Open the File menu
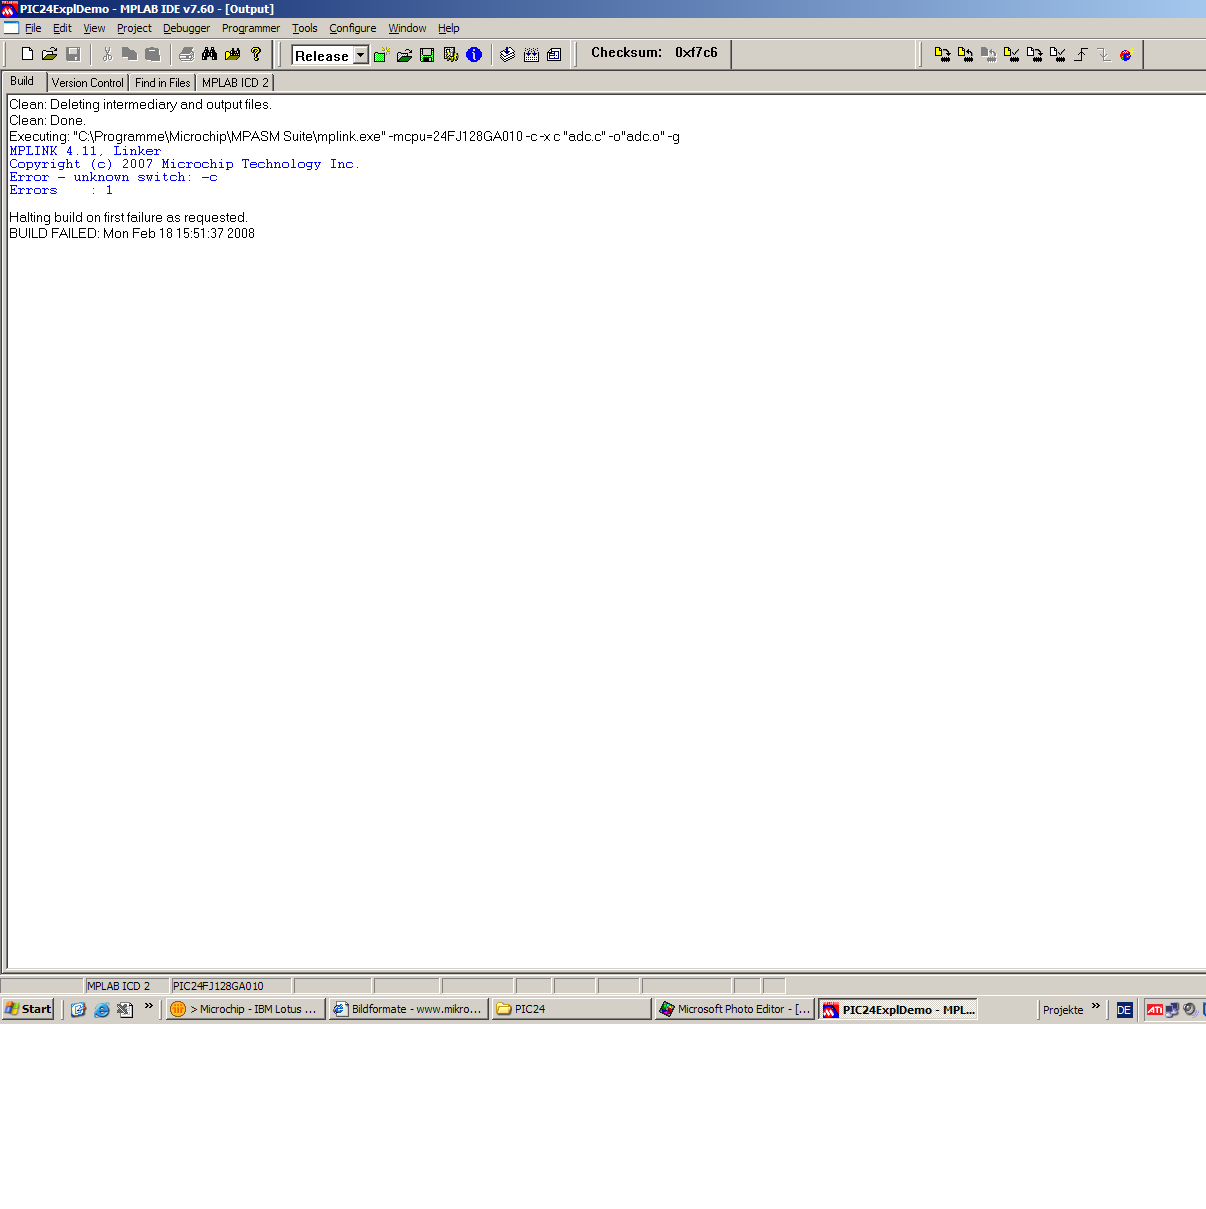The image size is (1206, 1209). pos(33,28)
